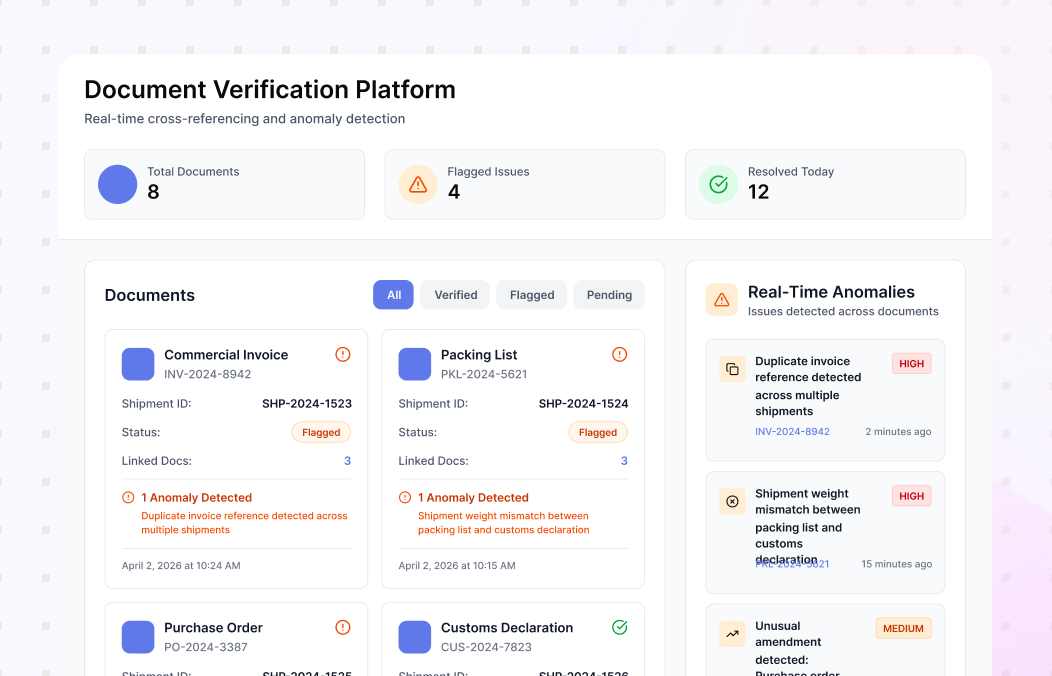Click '1 Anomaly Detected' on Packing List
This screenshot has width=1052, height=676.
(x=473, y=498)
